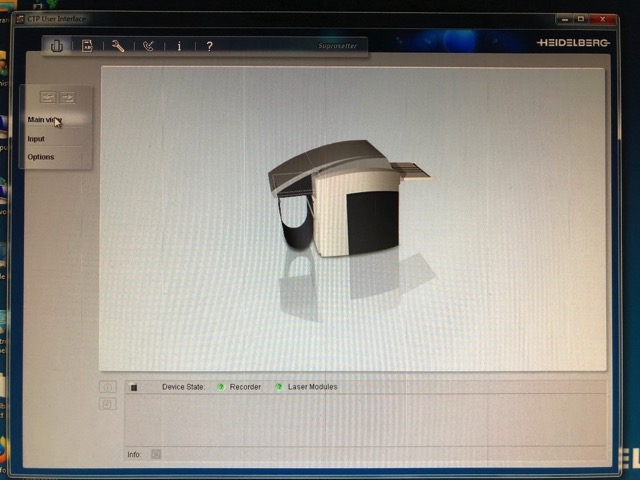Select Main view in the side menu
The image size is (640, 480).
pyautogui.click(x=43, y=120)
